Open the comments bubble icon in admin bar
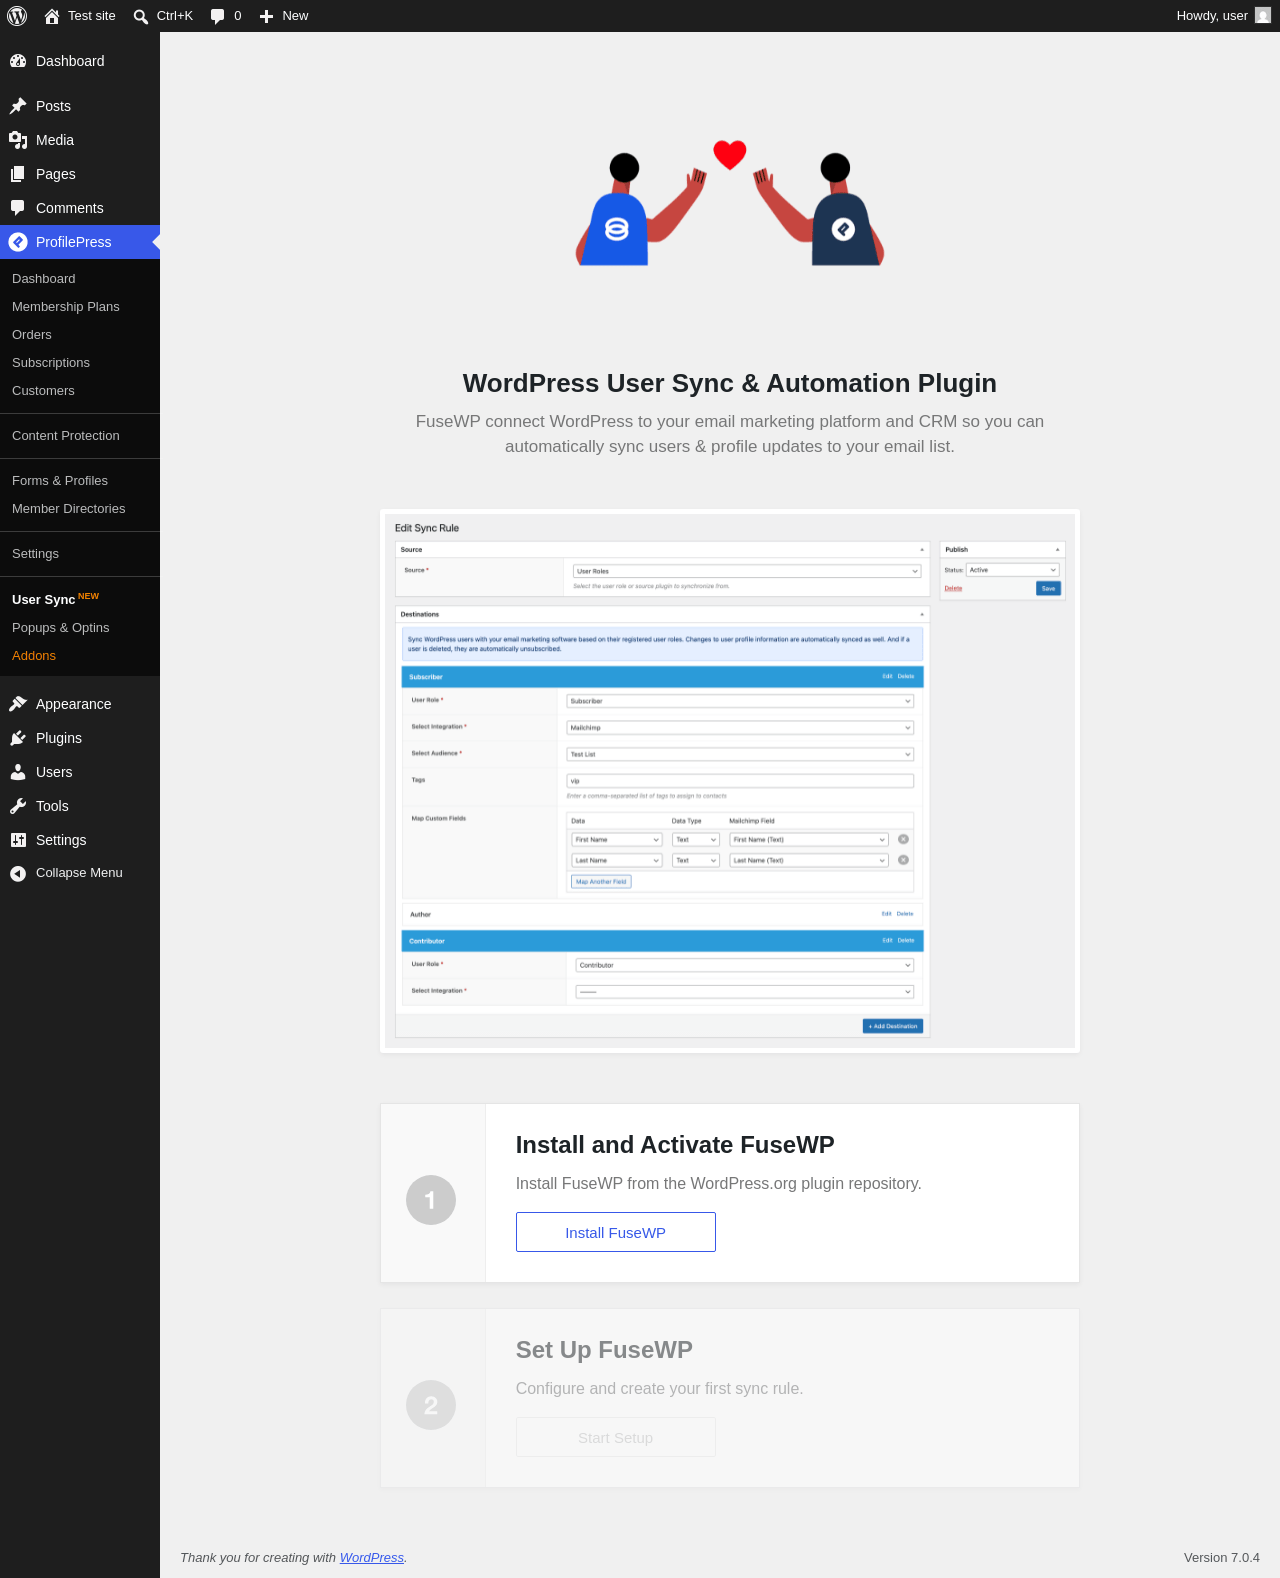The height and width of the screenshot is (1578, 1280). tap(217, 16)
